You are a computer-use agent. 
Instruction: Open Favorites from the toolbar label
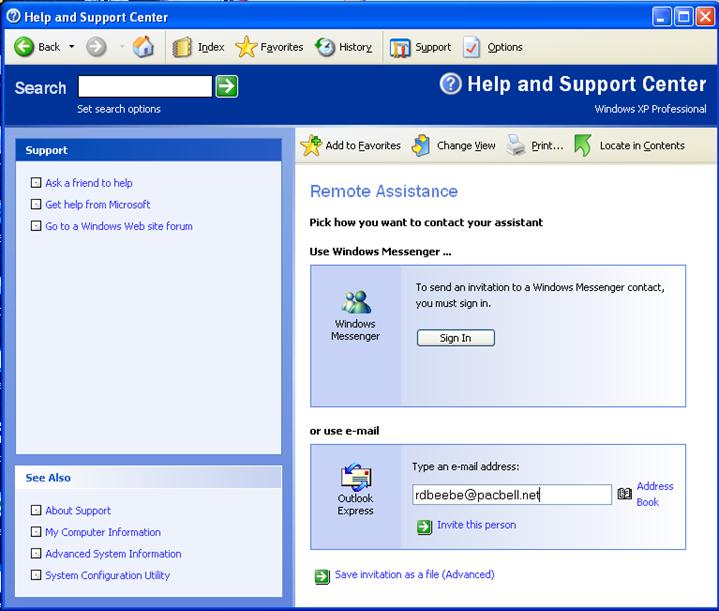click(282, 47)
